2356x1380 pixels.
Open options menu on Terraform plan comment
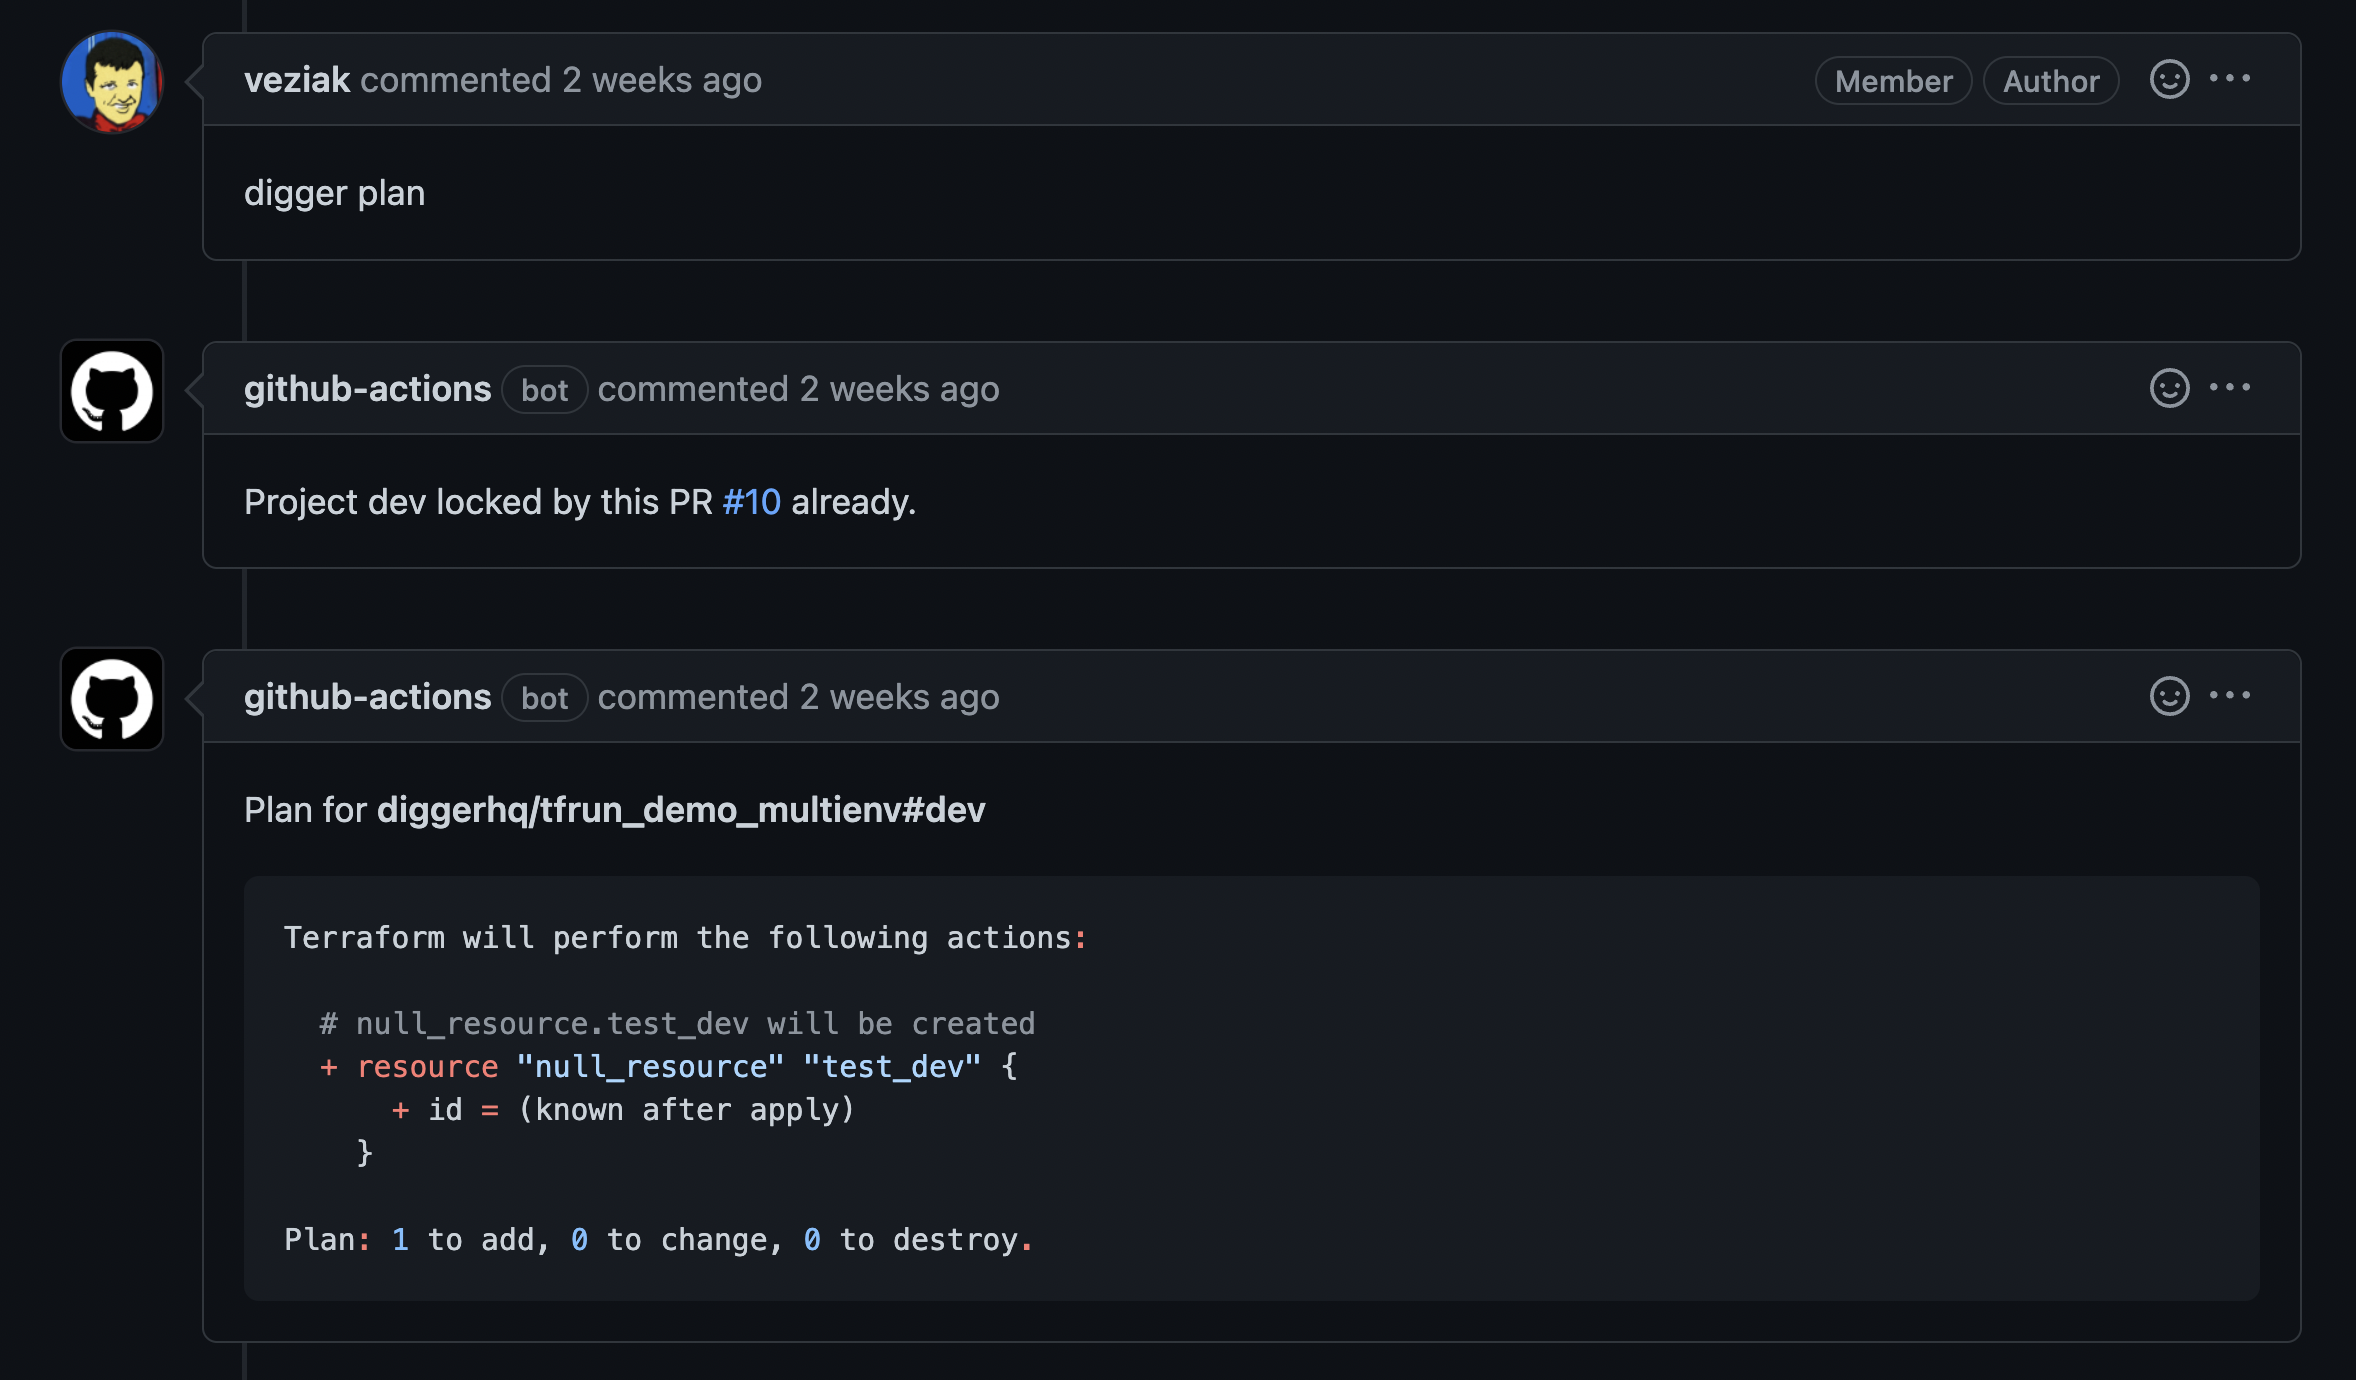pyautogui.click(x=2229, y=696)
